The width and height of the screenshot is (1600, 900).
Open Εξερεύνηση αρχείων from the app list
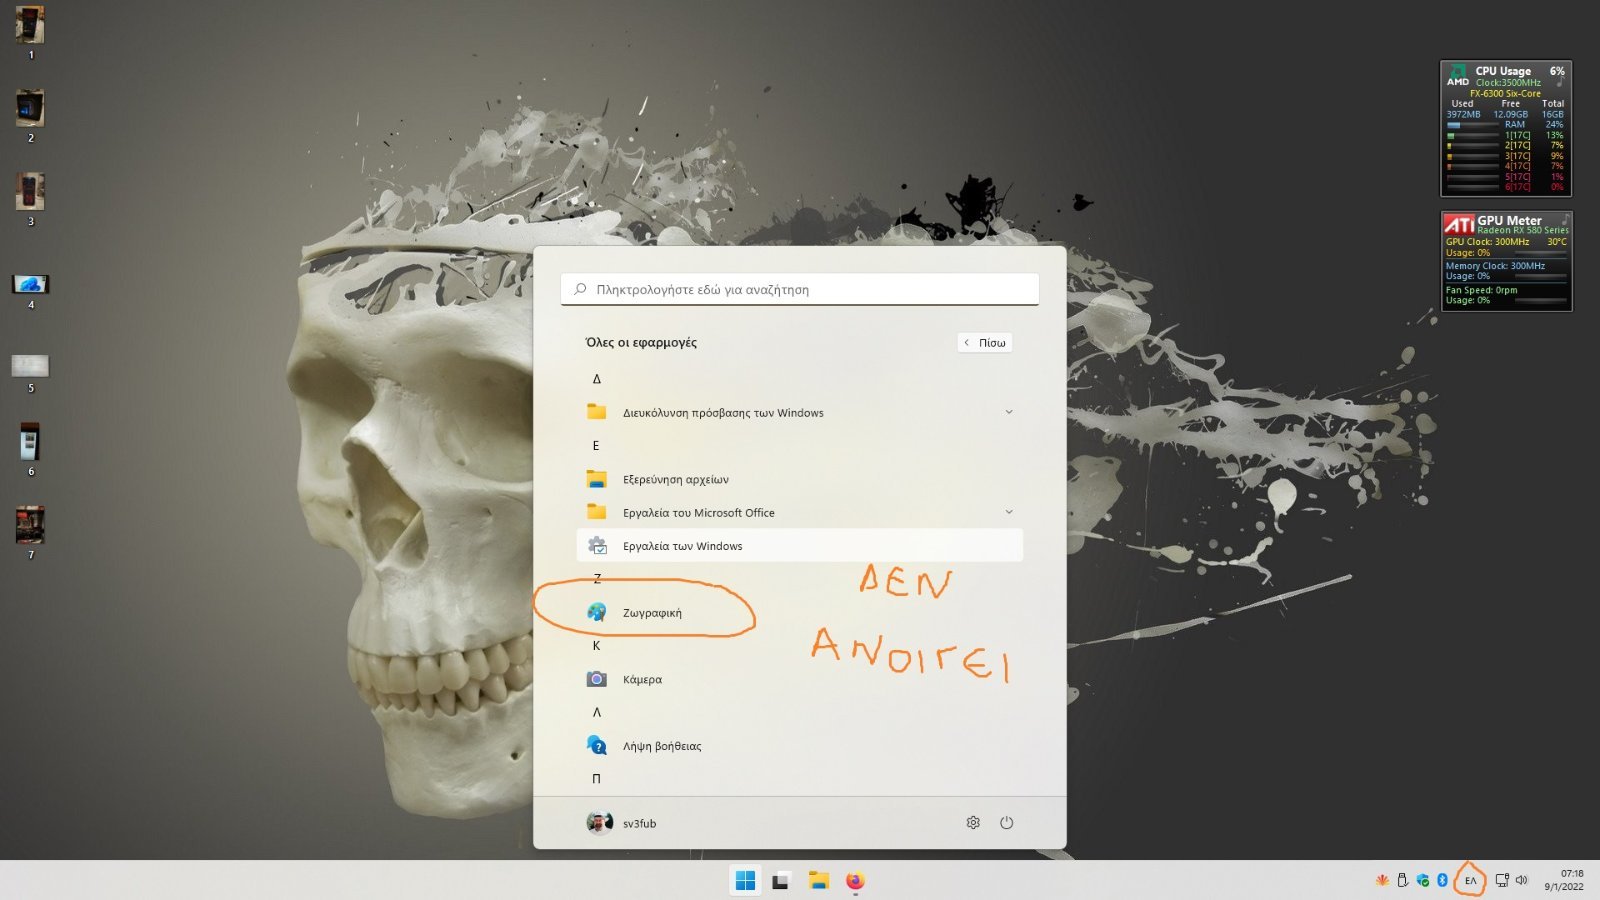[675, 480]
